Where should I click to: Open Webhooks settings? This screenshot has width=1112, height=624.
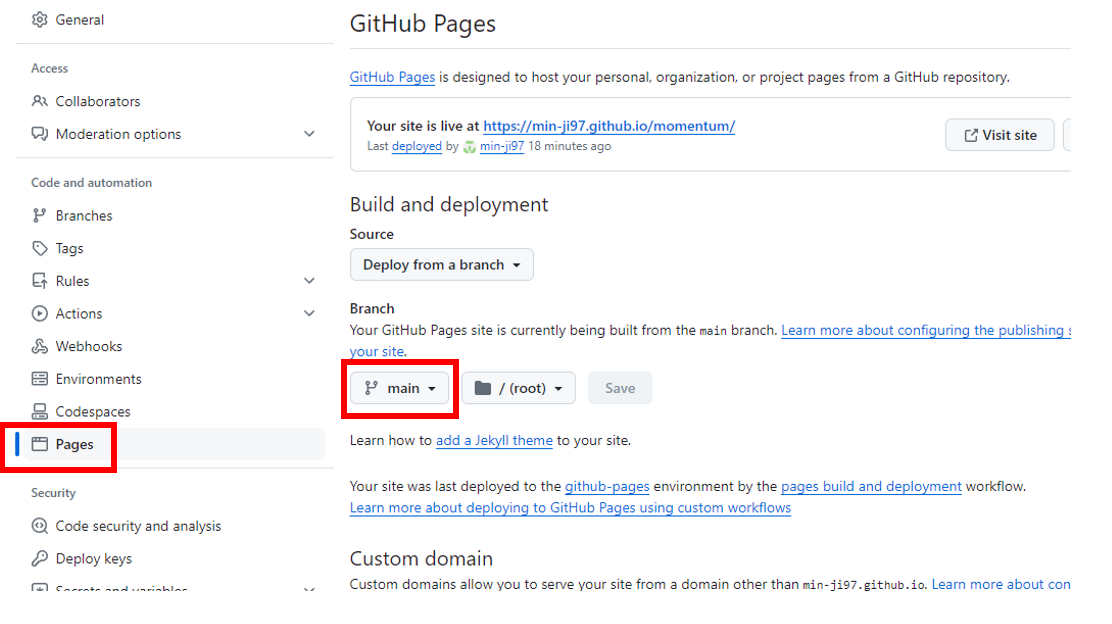tap(89, 346)
